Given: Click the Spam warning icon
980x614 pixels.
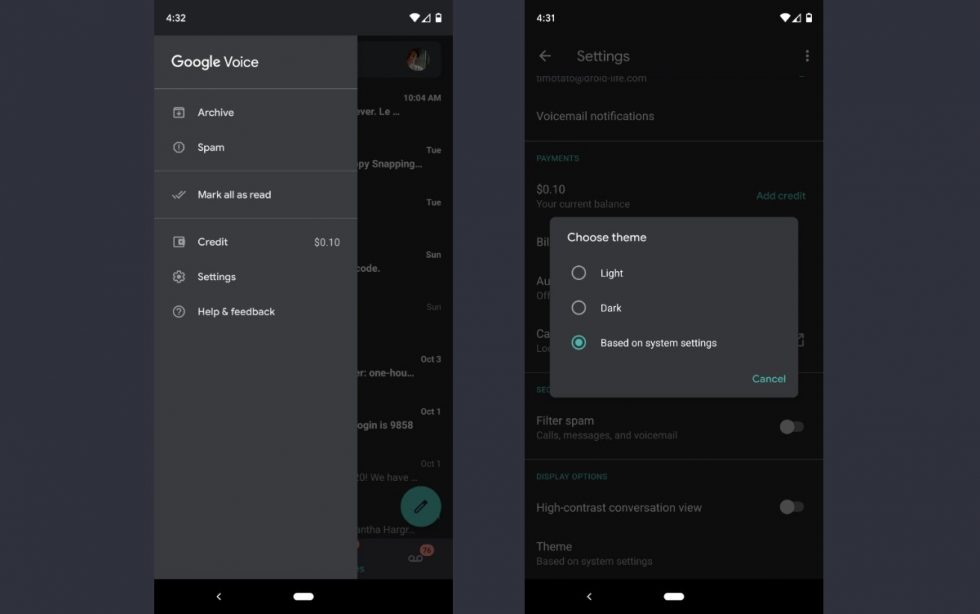Looking at the screenshot, I should (x=179, y=148).
